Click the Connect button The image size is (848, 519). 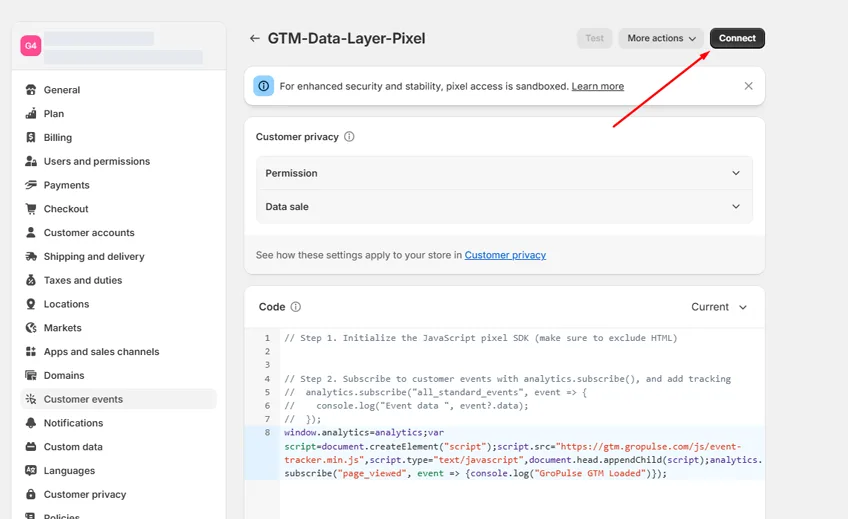coord(737,38)
